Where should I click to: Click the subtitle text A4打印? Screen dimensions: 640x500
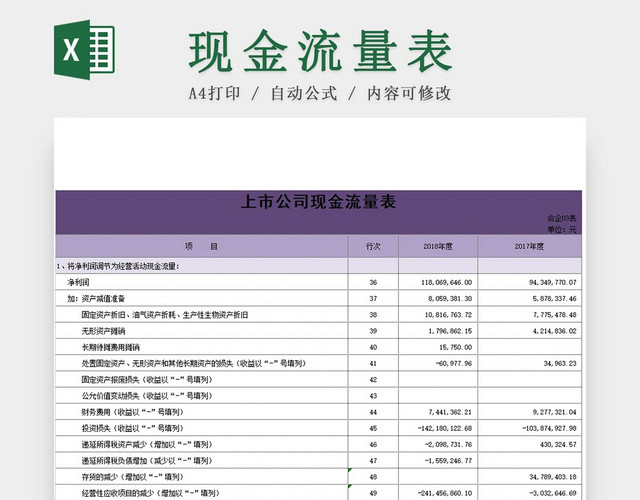214,93
